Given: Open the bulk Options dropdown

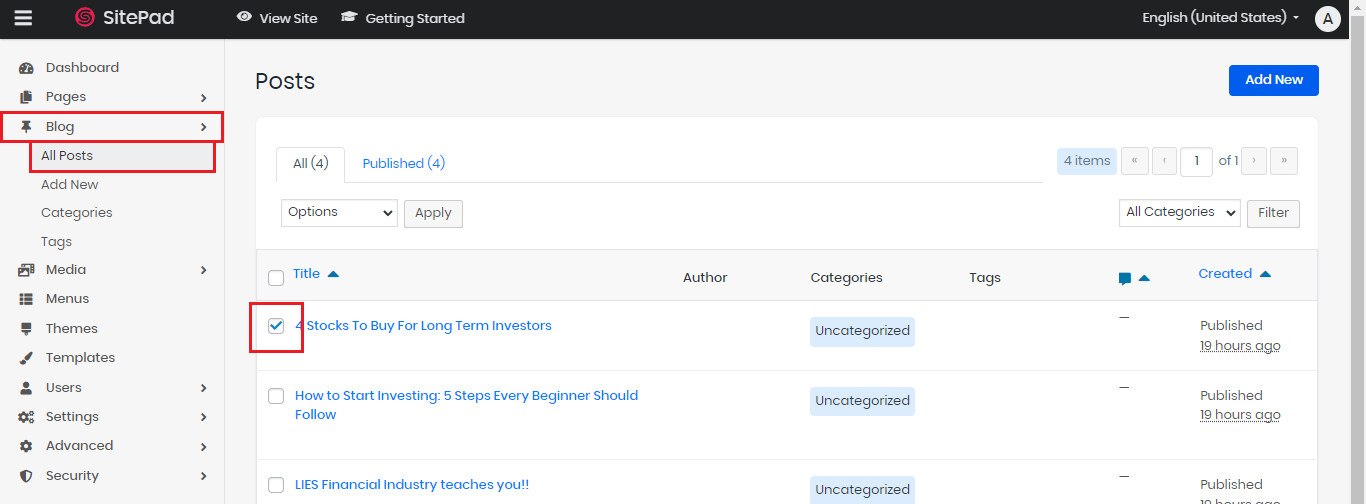Looking at the screenshot, I should [339, 212].
